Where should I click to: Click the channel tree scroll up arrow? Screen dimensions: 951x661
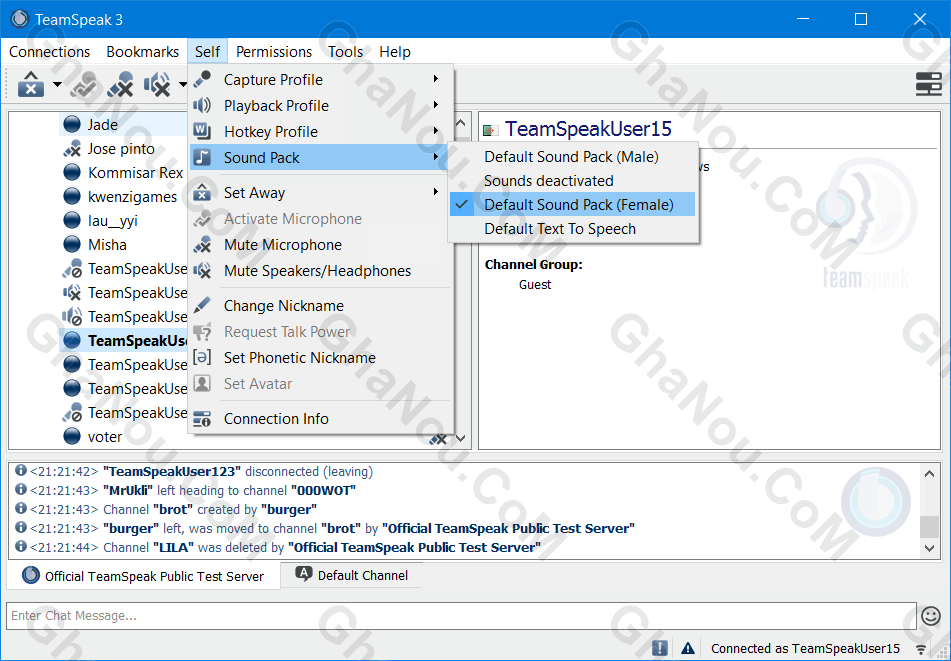(461, 123)
